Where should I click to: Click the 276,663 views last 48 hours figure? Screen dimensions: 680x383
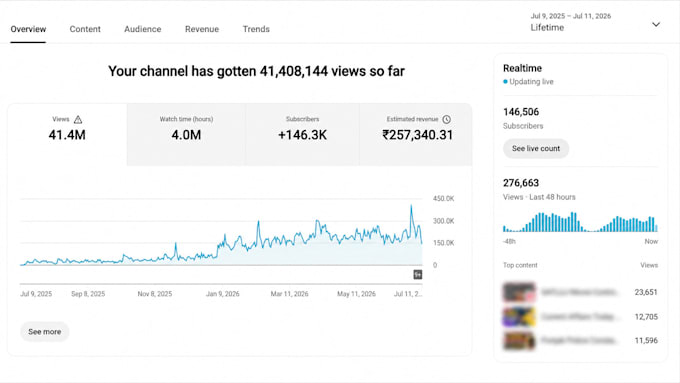click(521, 183)
